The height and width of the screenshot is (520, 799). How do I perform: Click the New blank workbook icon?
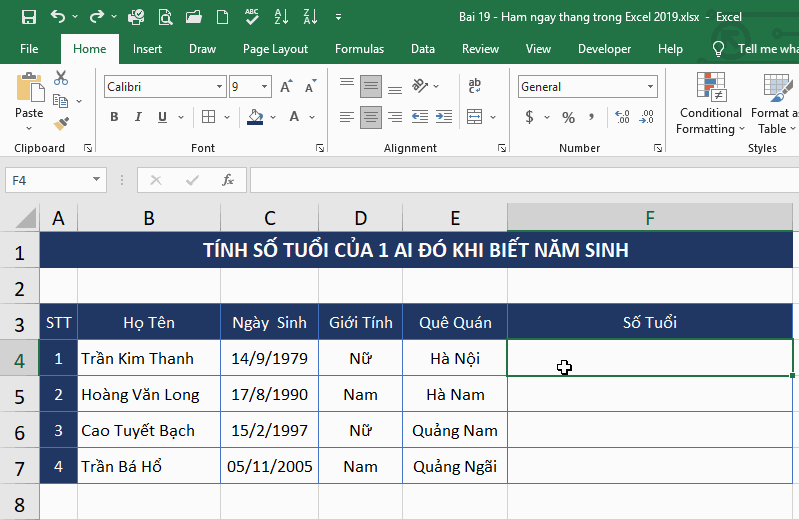pyautogui.click(x=222, y=17)
